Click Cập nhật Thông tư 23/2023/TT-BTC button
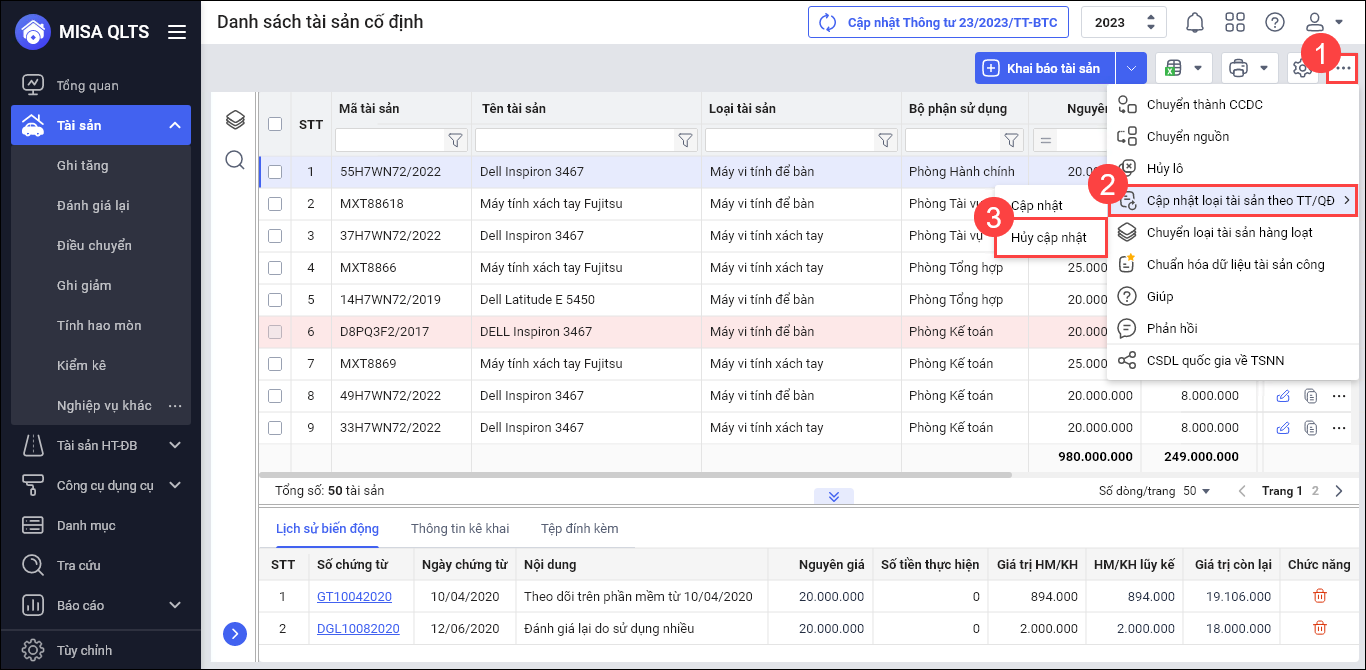This screenshot has width=1366, height=670. click(938, 22)
